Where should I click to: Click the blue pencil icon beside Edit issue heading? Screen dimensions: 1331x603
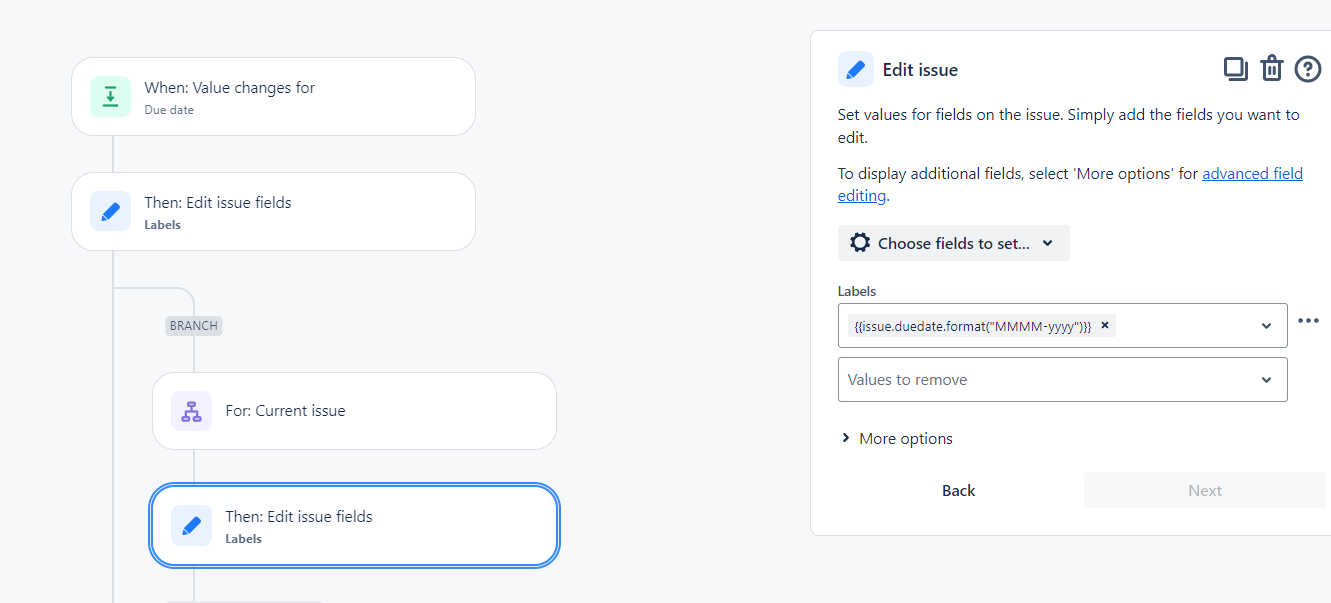(x=855, y=68)
